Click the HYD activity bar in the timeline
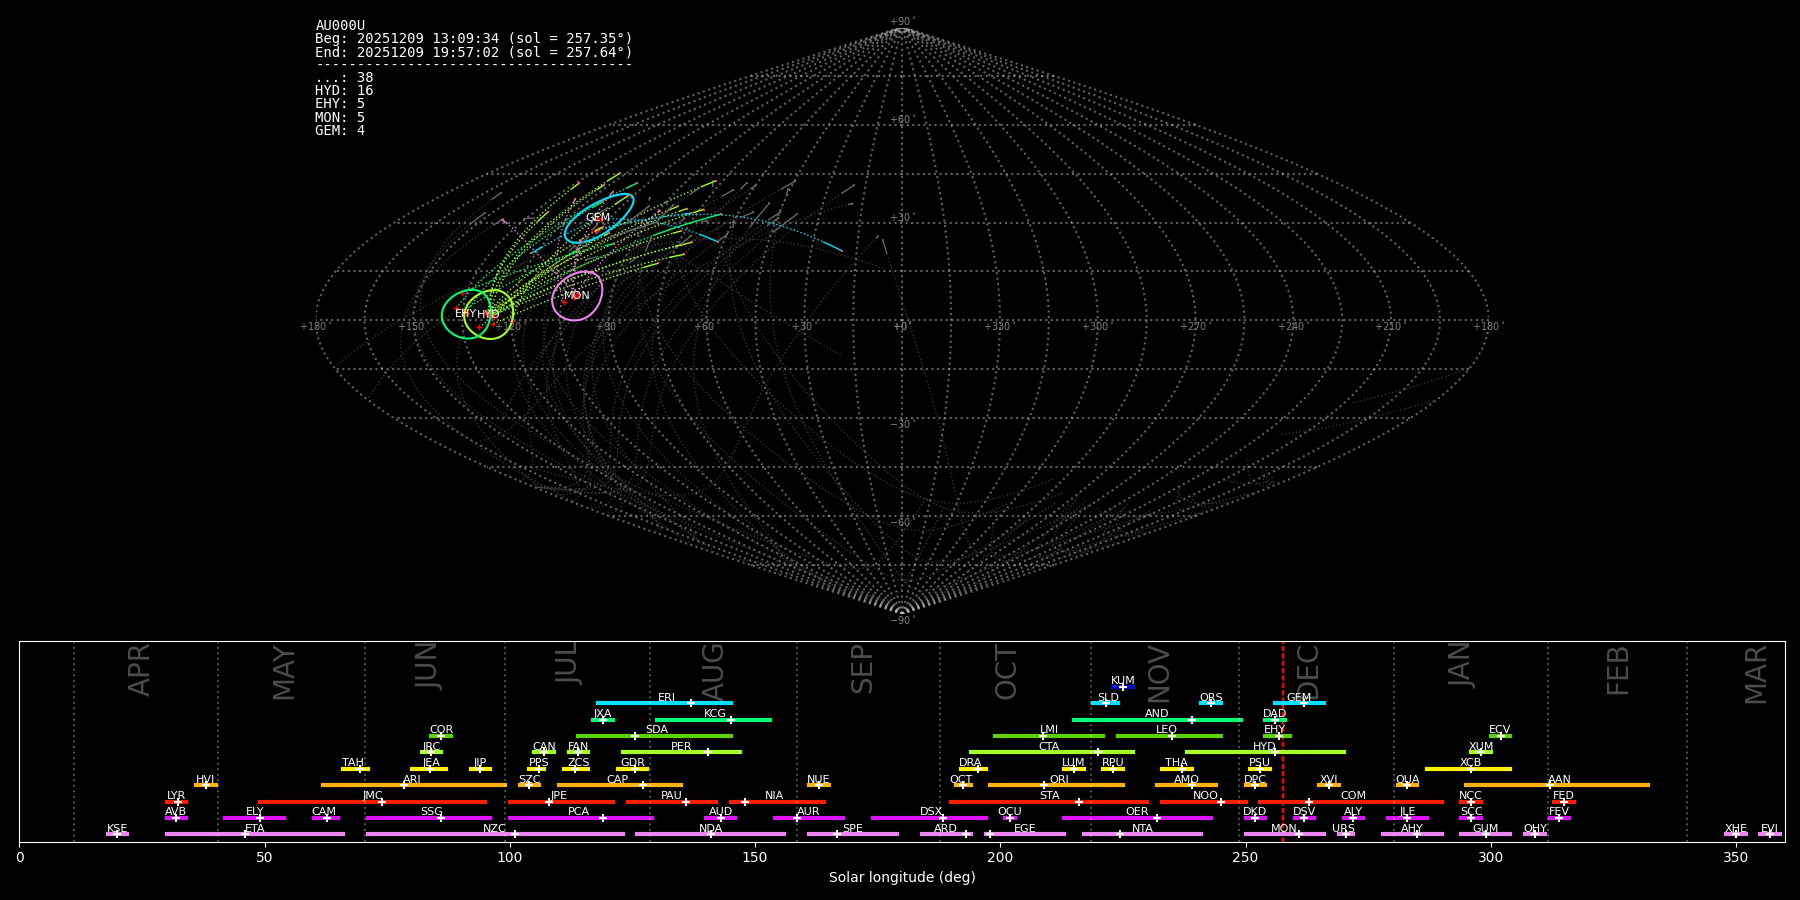 tap(1265, 752)
